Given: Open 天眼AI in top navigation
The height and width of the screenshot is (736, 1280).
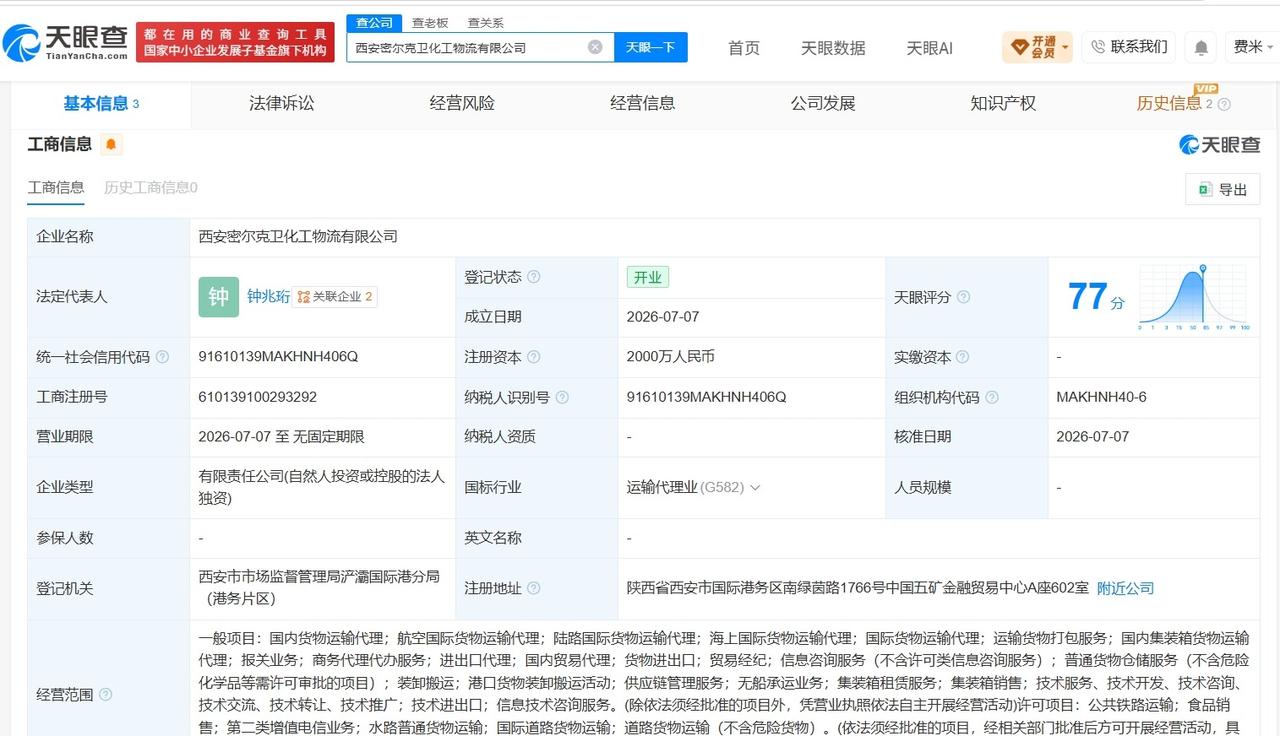Looking at the screenshot, I should point(929,48).
